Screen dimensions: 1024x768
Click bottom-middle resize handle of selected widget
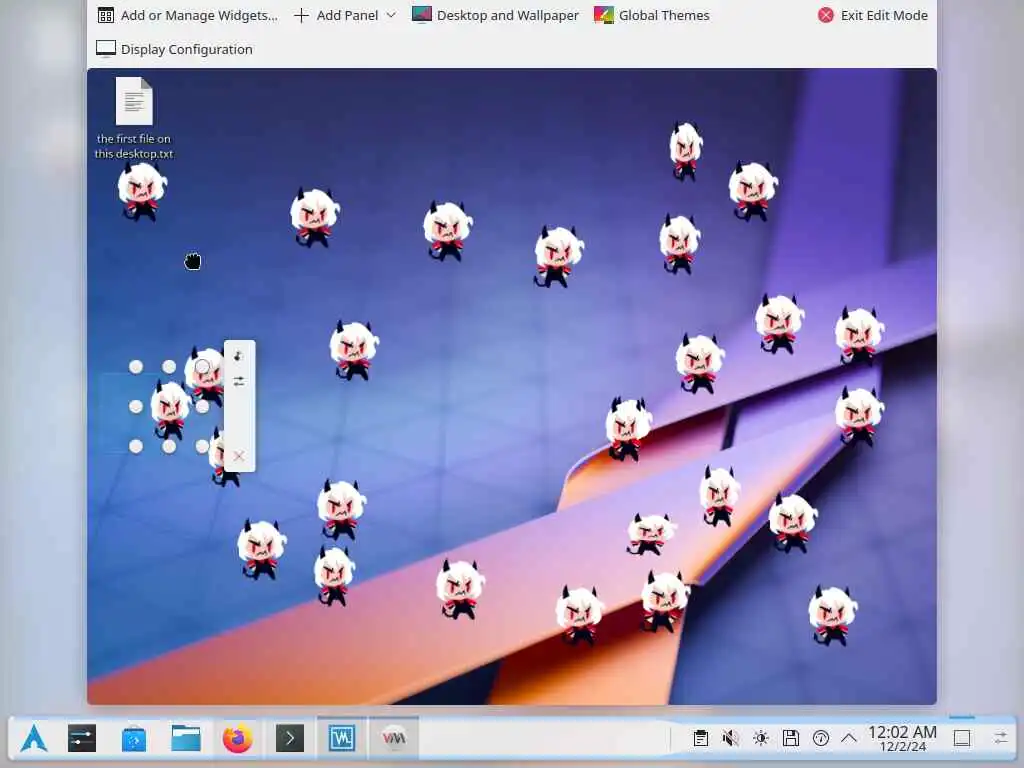169,447
